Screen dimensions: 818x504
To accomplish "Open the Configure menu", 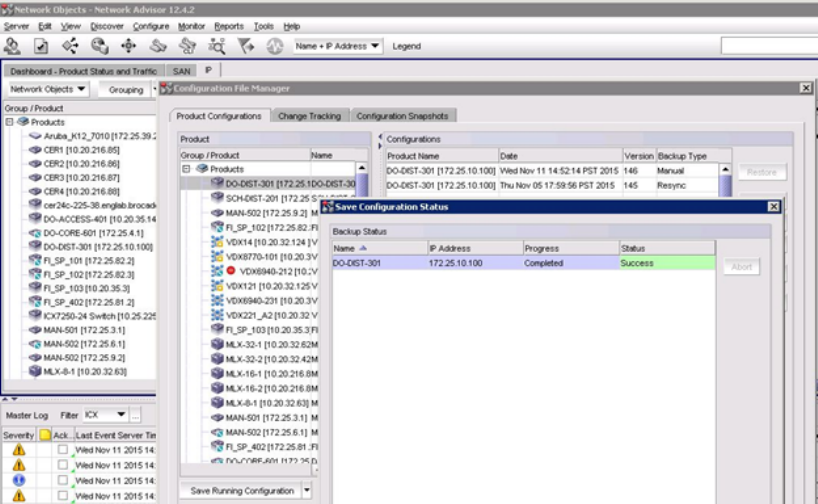I will click(x=151, y=26).
